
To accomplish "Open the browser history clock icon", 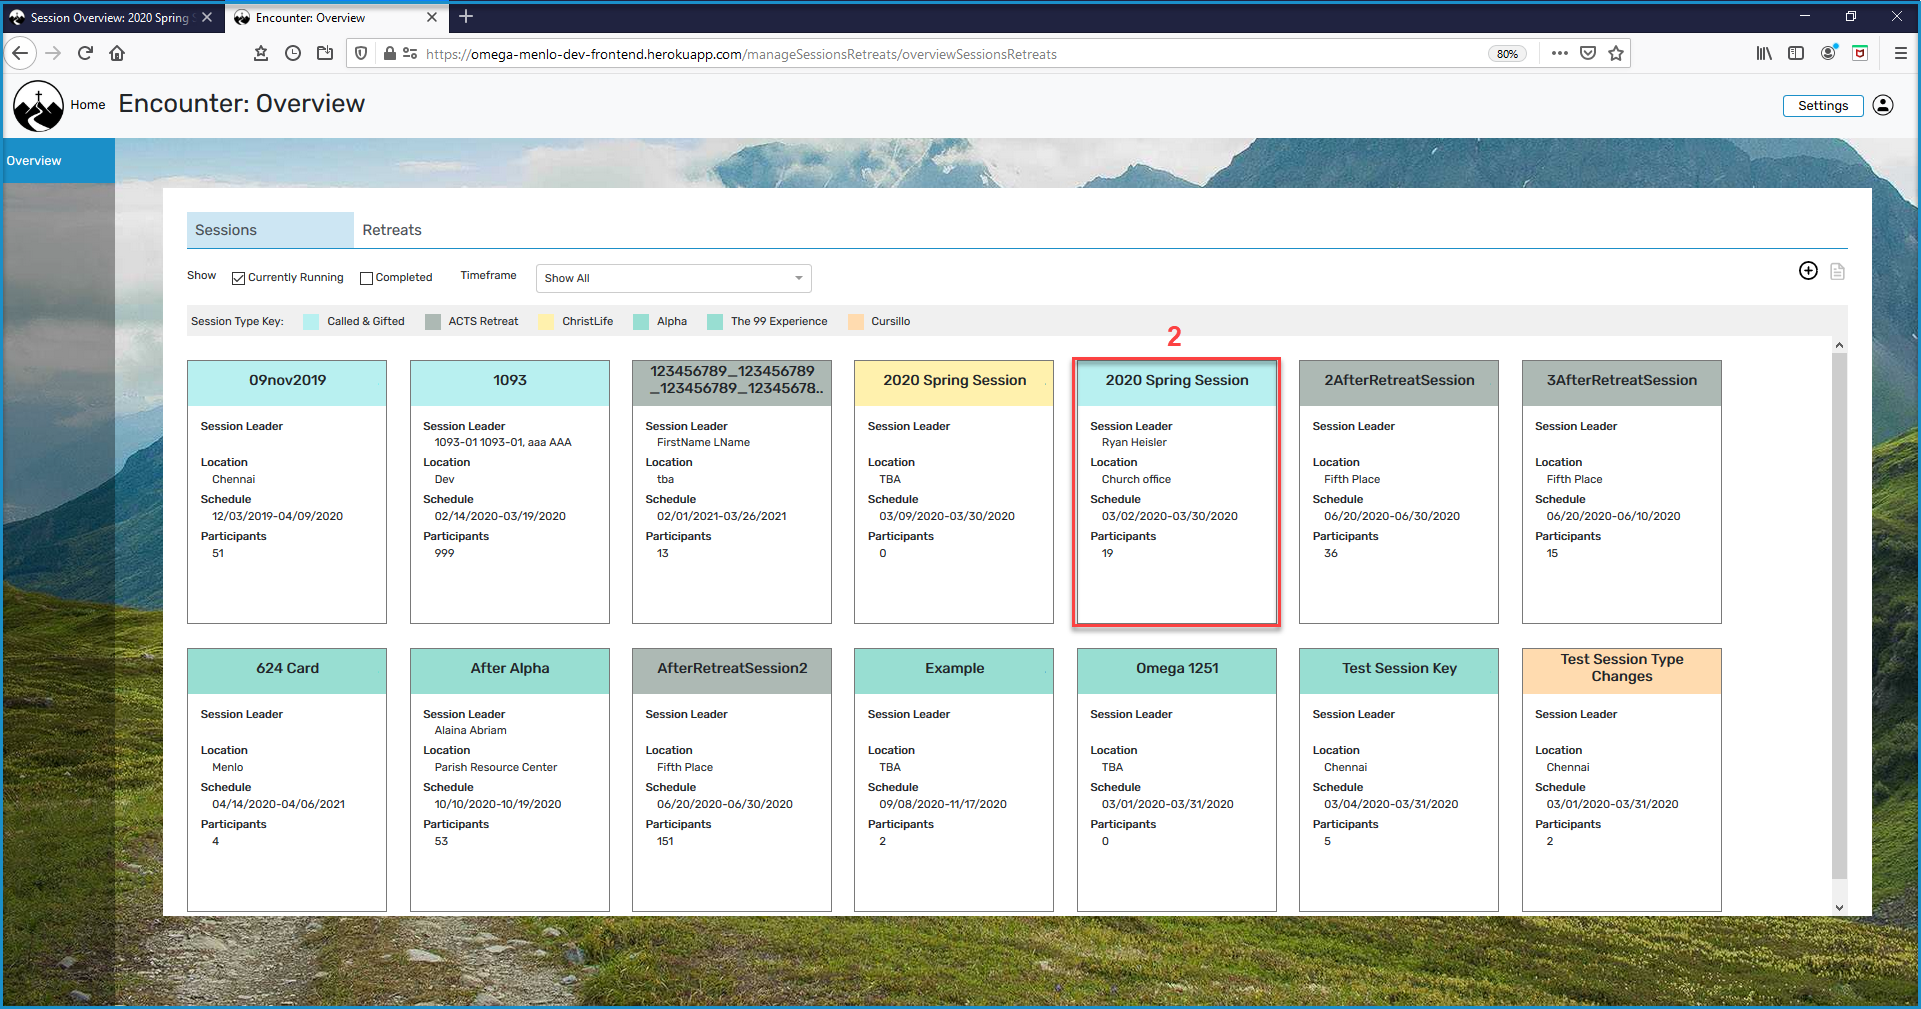I will click(x=293, y=54).
